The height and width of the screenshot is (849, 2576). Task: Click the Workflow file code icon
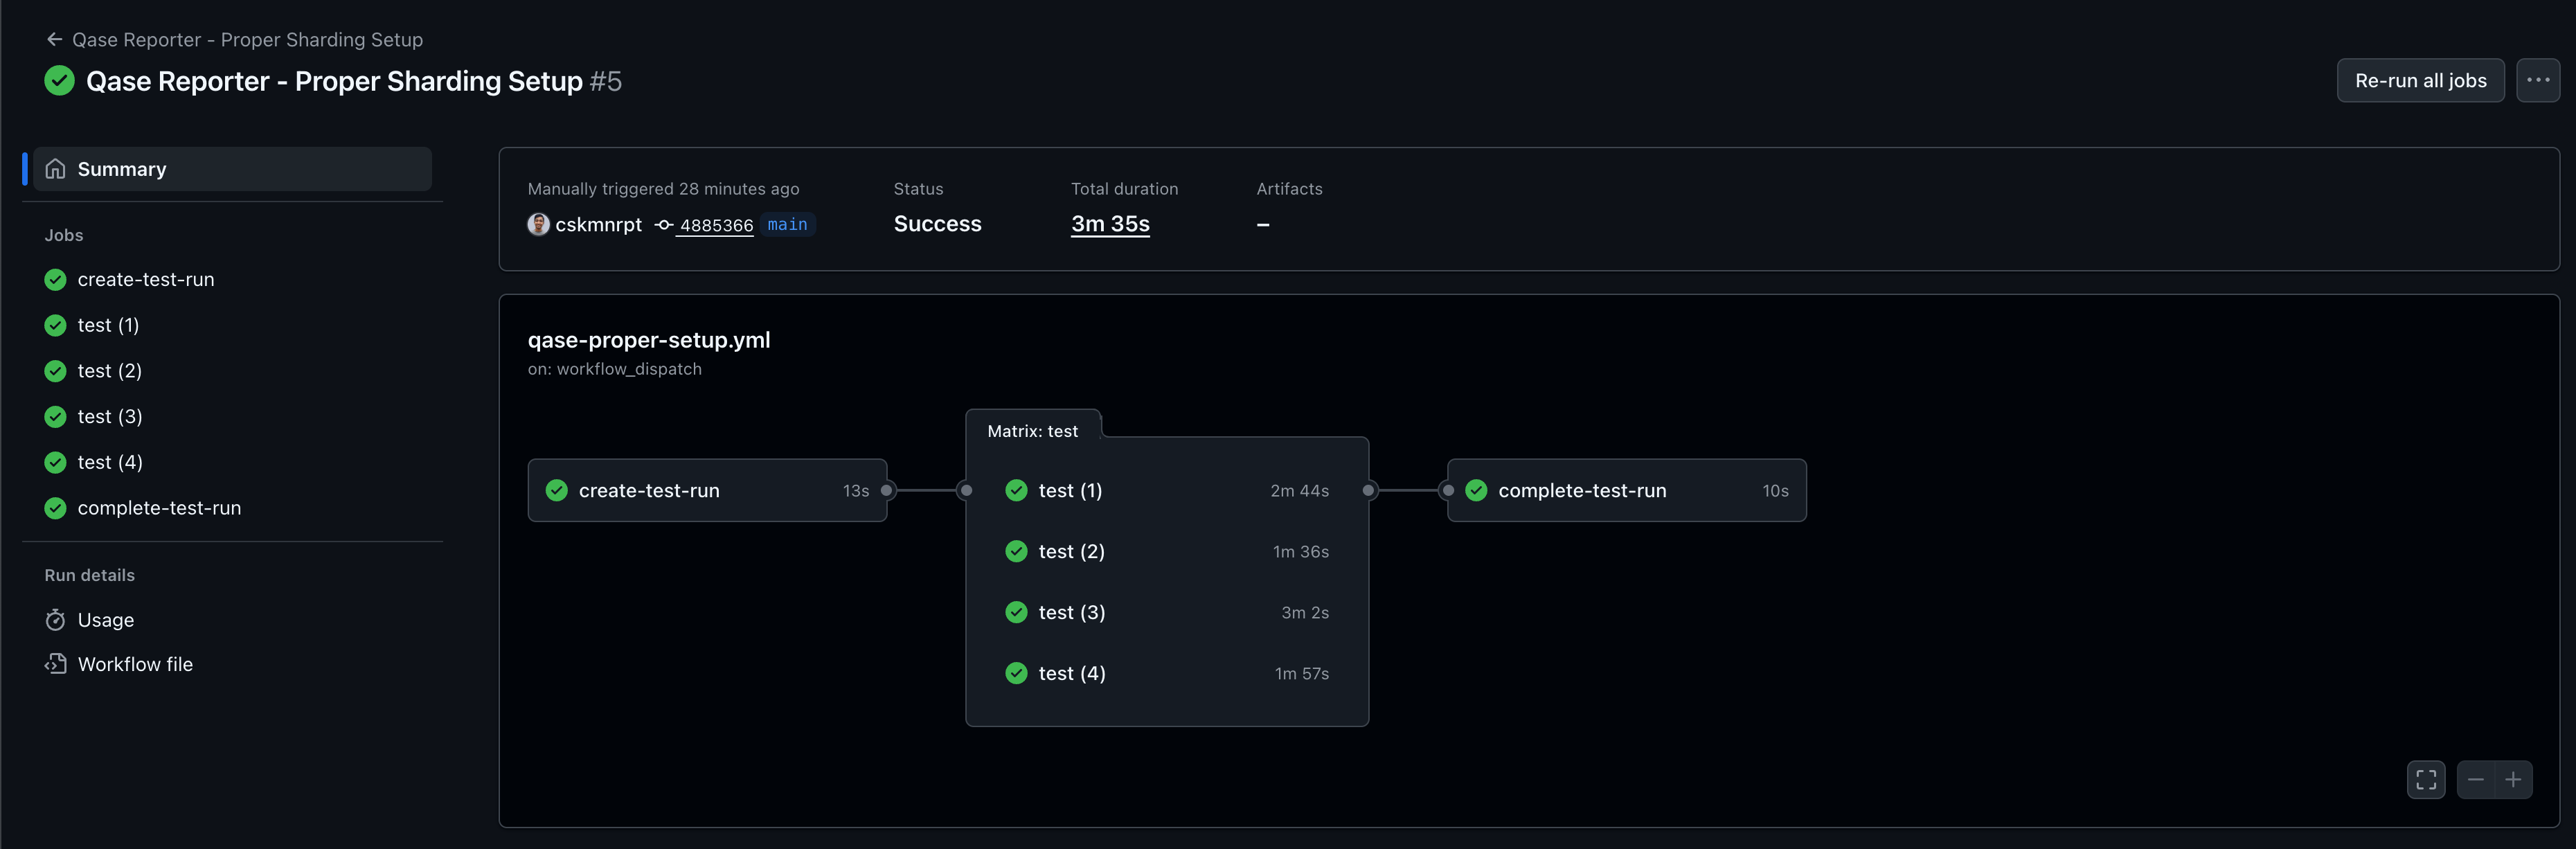click(56, 664)
